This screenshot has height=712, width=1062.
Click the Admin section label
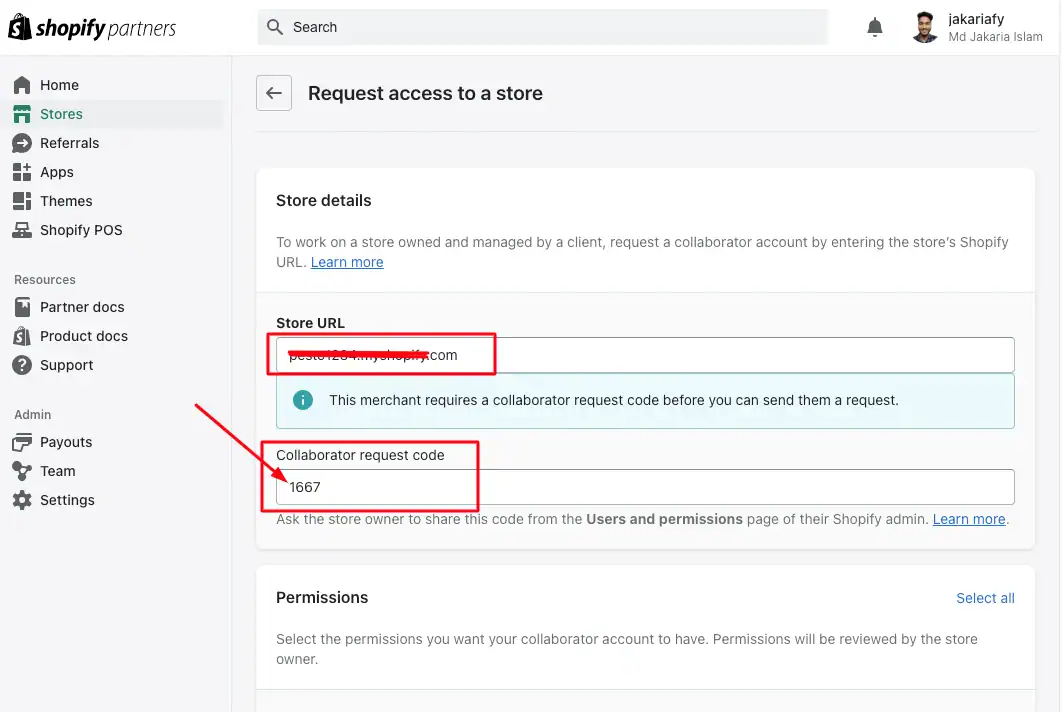33,415
